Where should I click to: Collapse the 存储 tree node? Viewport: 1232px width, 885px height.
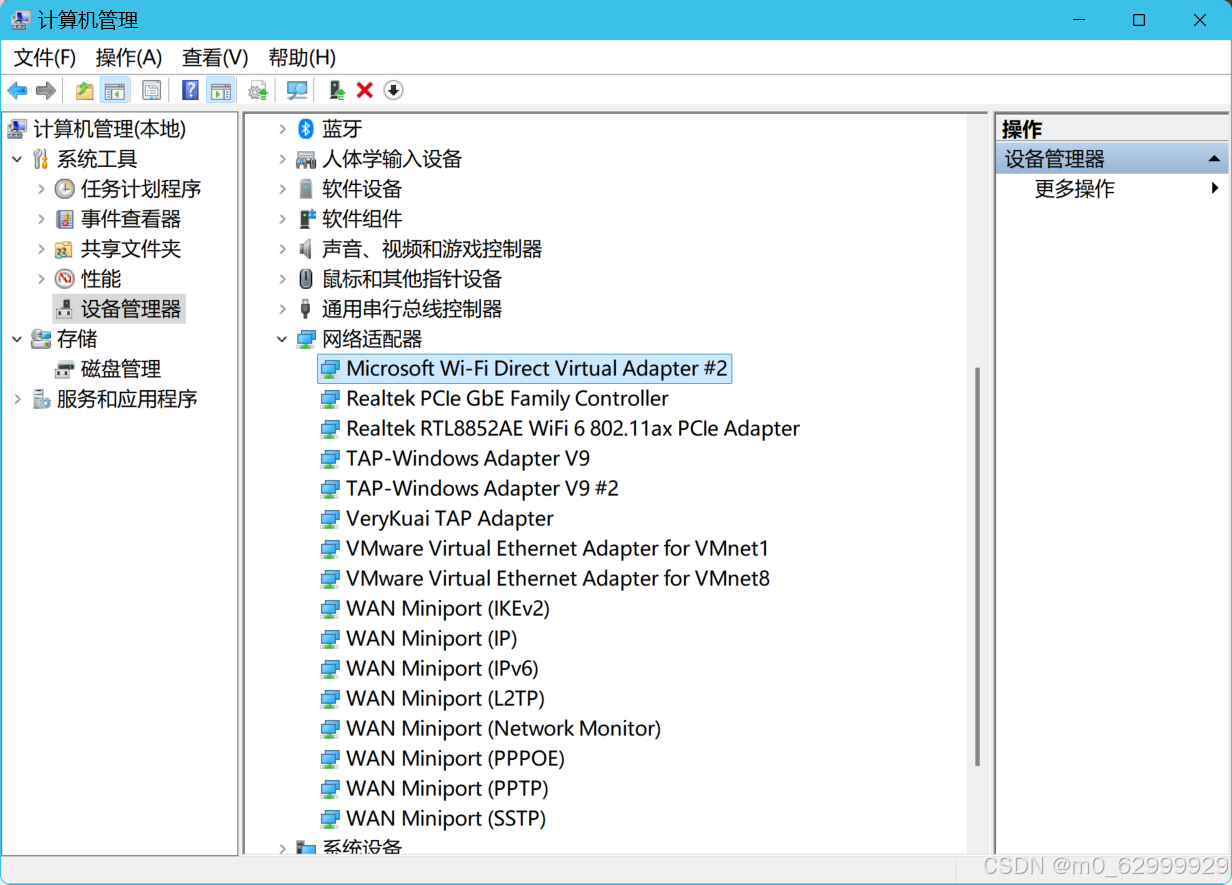coord(17,339)
